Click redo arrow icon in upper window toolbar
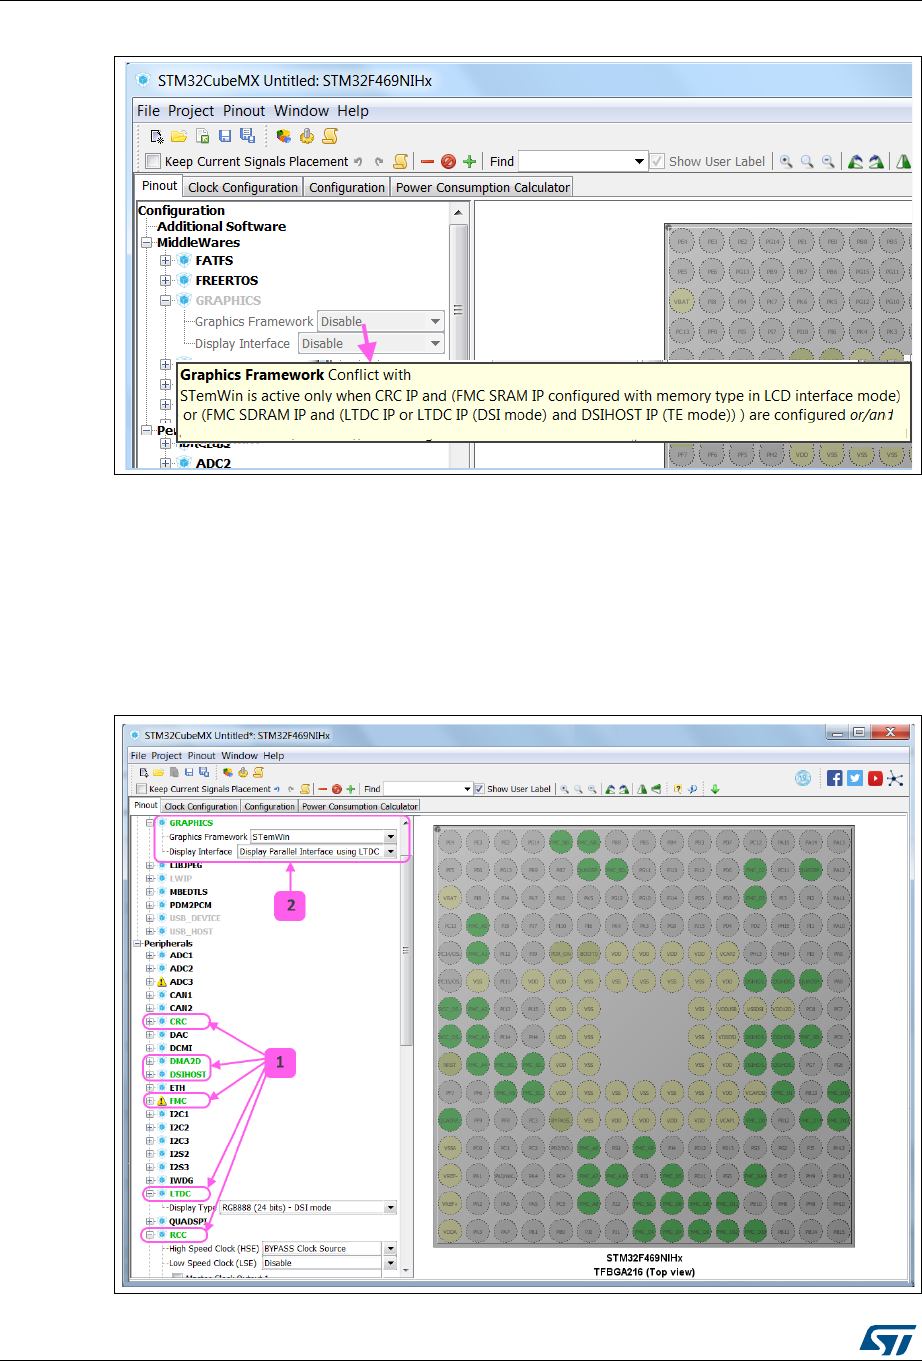922x1361 pixels. [x=379, y=161]
